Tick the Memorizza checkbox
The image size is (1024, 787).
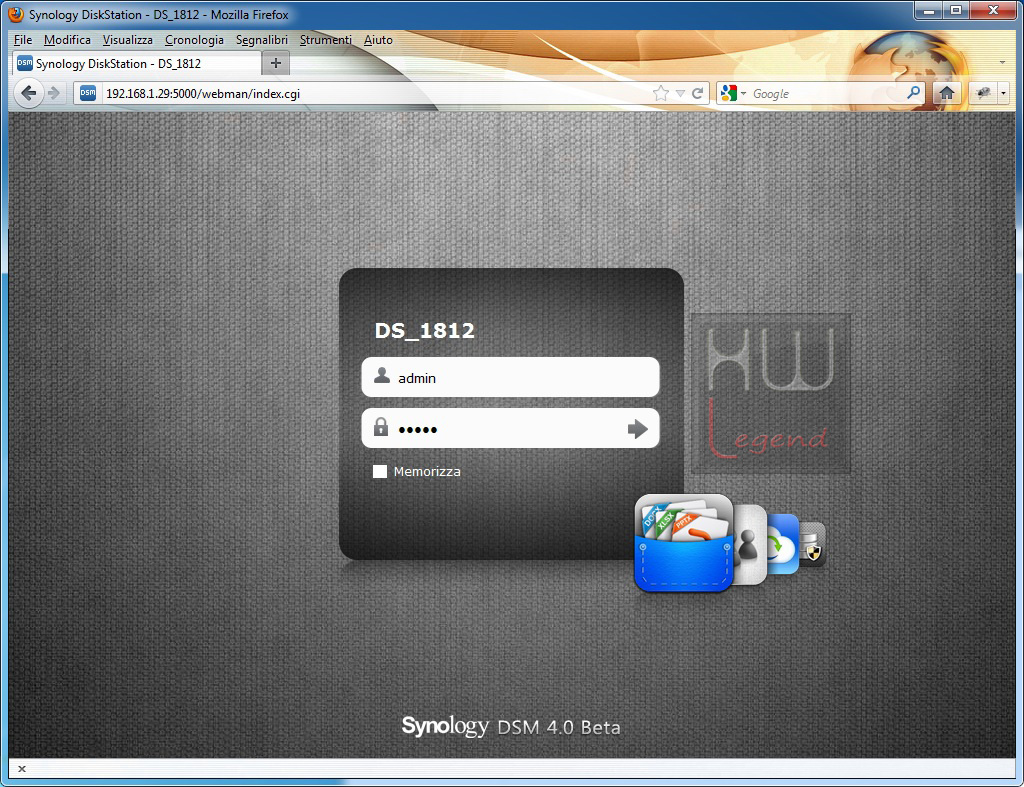tap(379, 472)
